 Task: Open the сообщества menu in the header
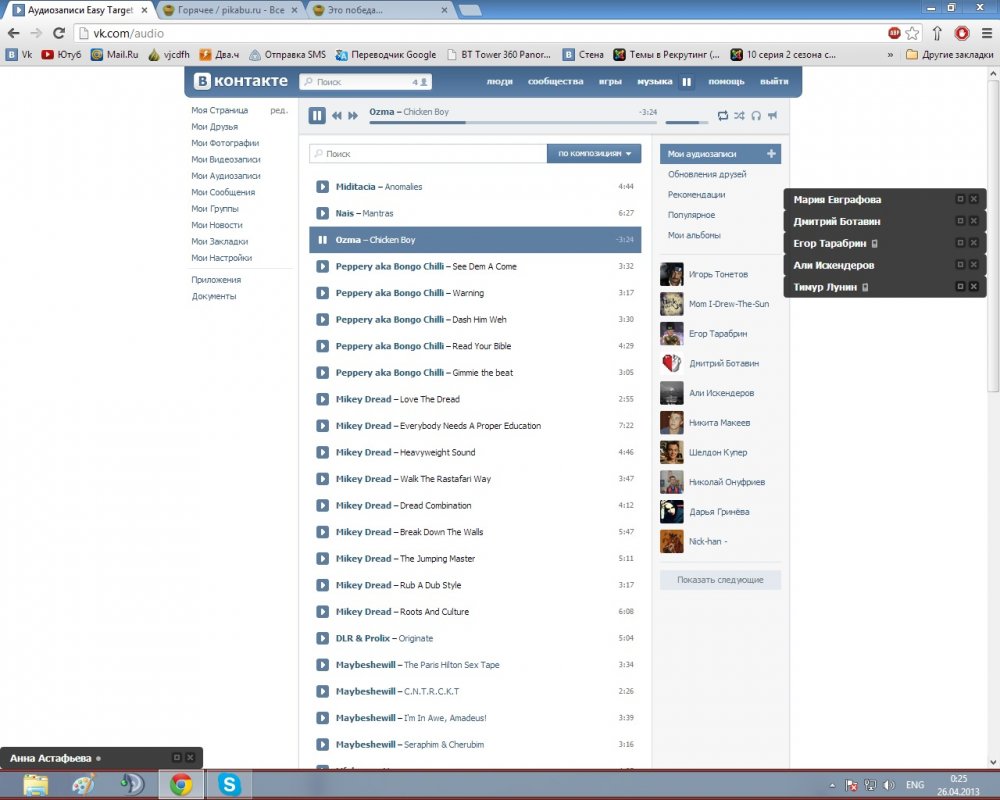tap(555, 82)
